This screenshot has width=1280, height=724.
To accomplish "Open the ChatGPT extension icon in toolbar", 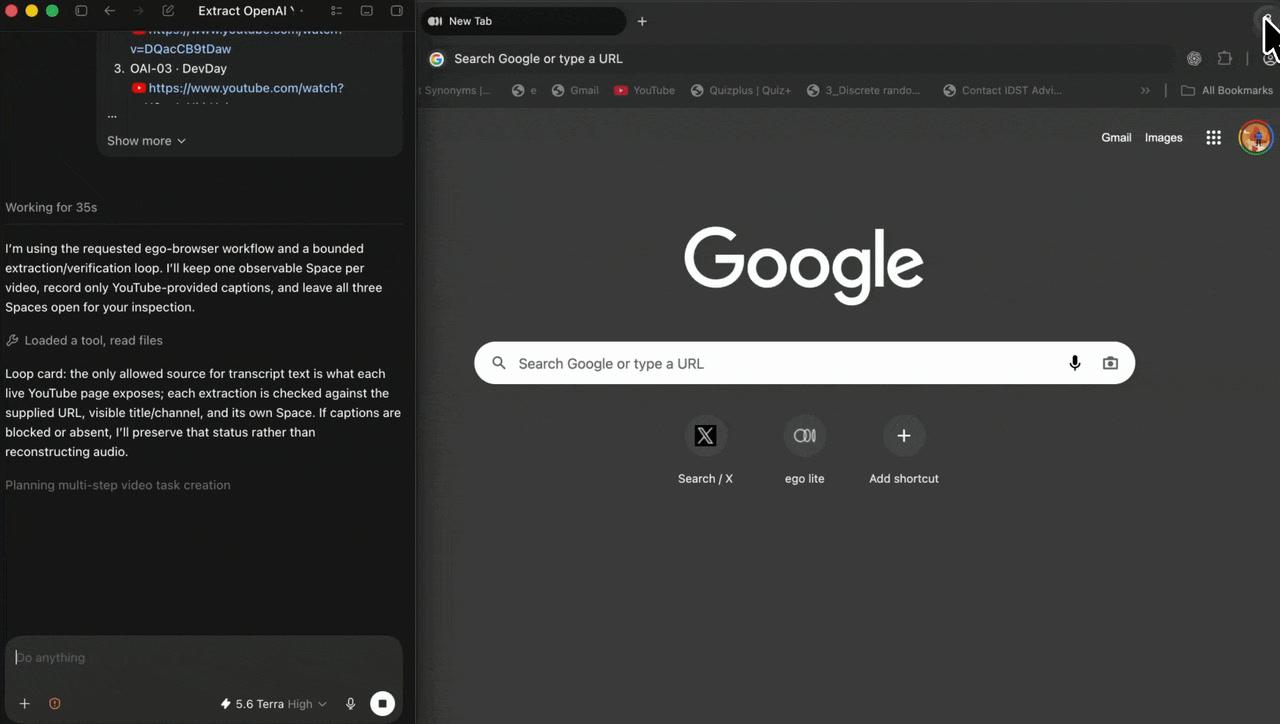I will coord(1194,59).
